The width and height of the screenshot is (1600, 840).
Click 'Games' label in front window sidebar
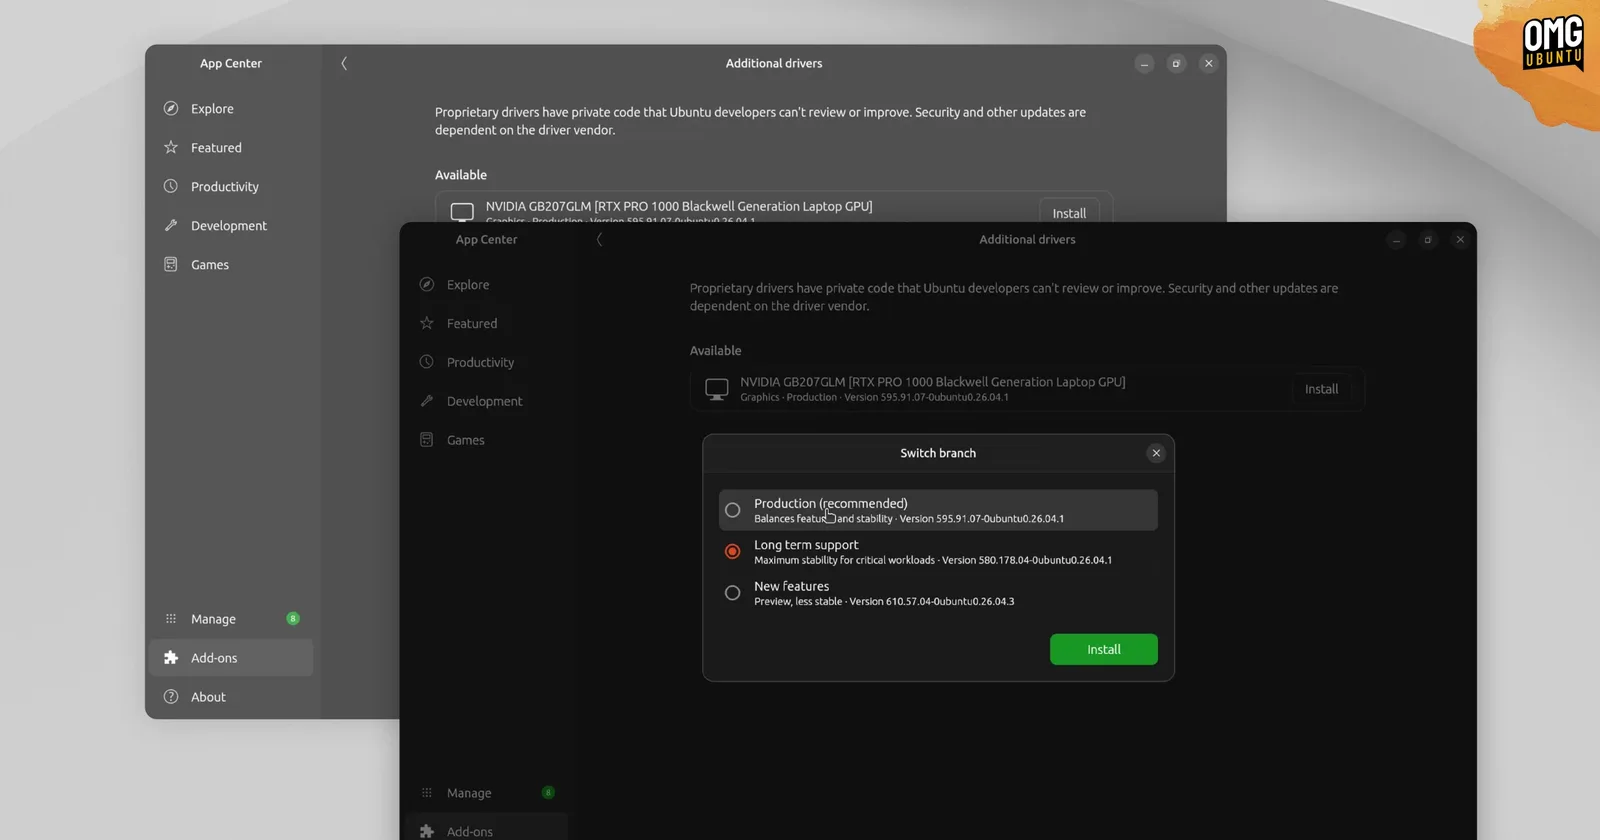click(466, 440)
